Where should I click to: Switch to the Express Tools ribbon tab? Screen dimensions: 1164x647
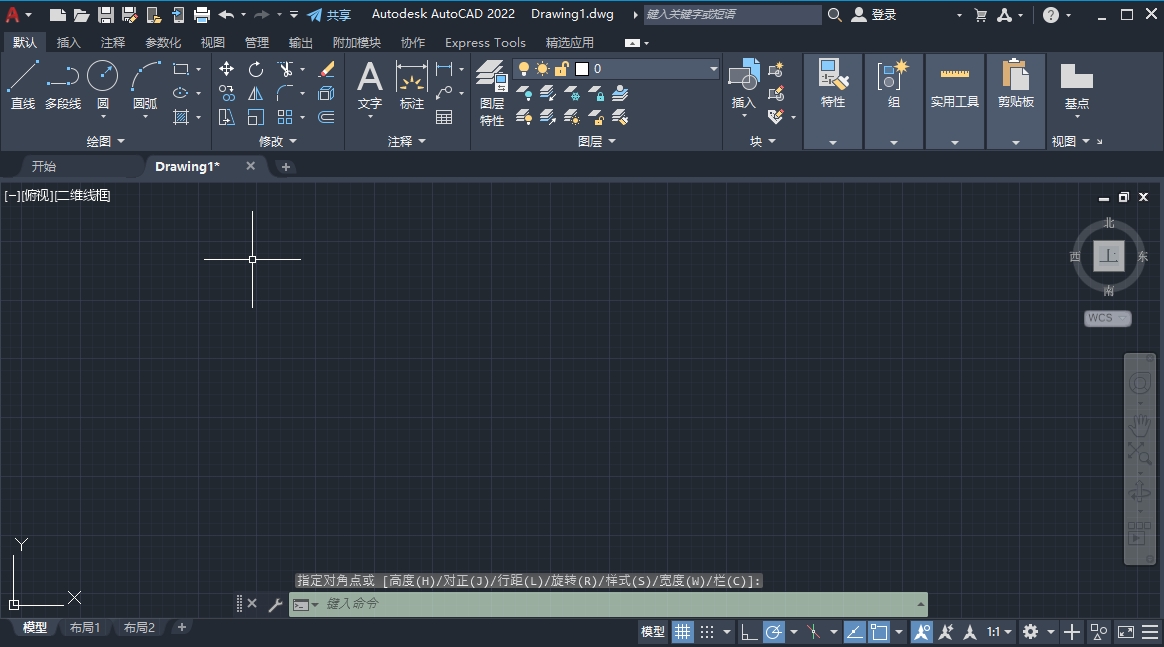tap(485, 42)
